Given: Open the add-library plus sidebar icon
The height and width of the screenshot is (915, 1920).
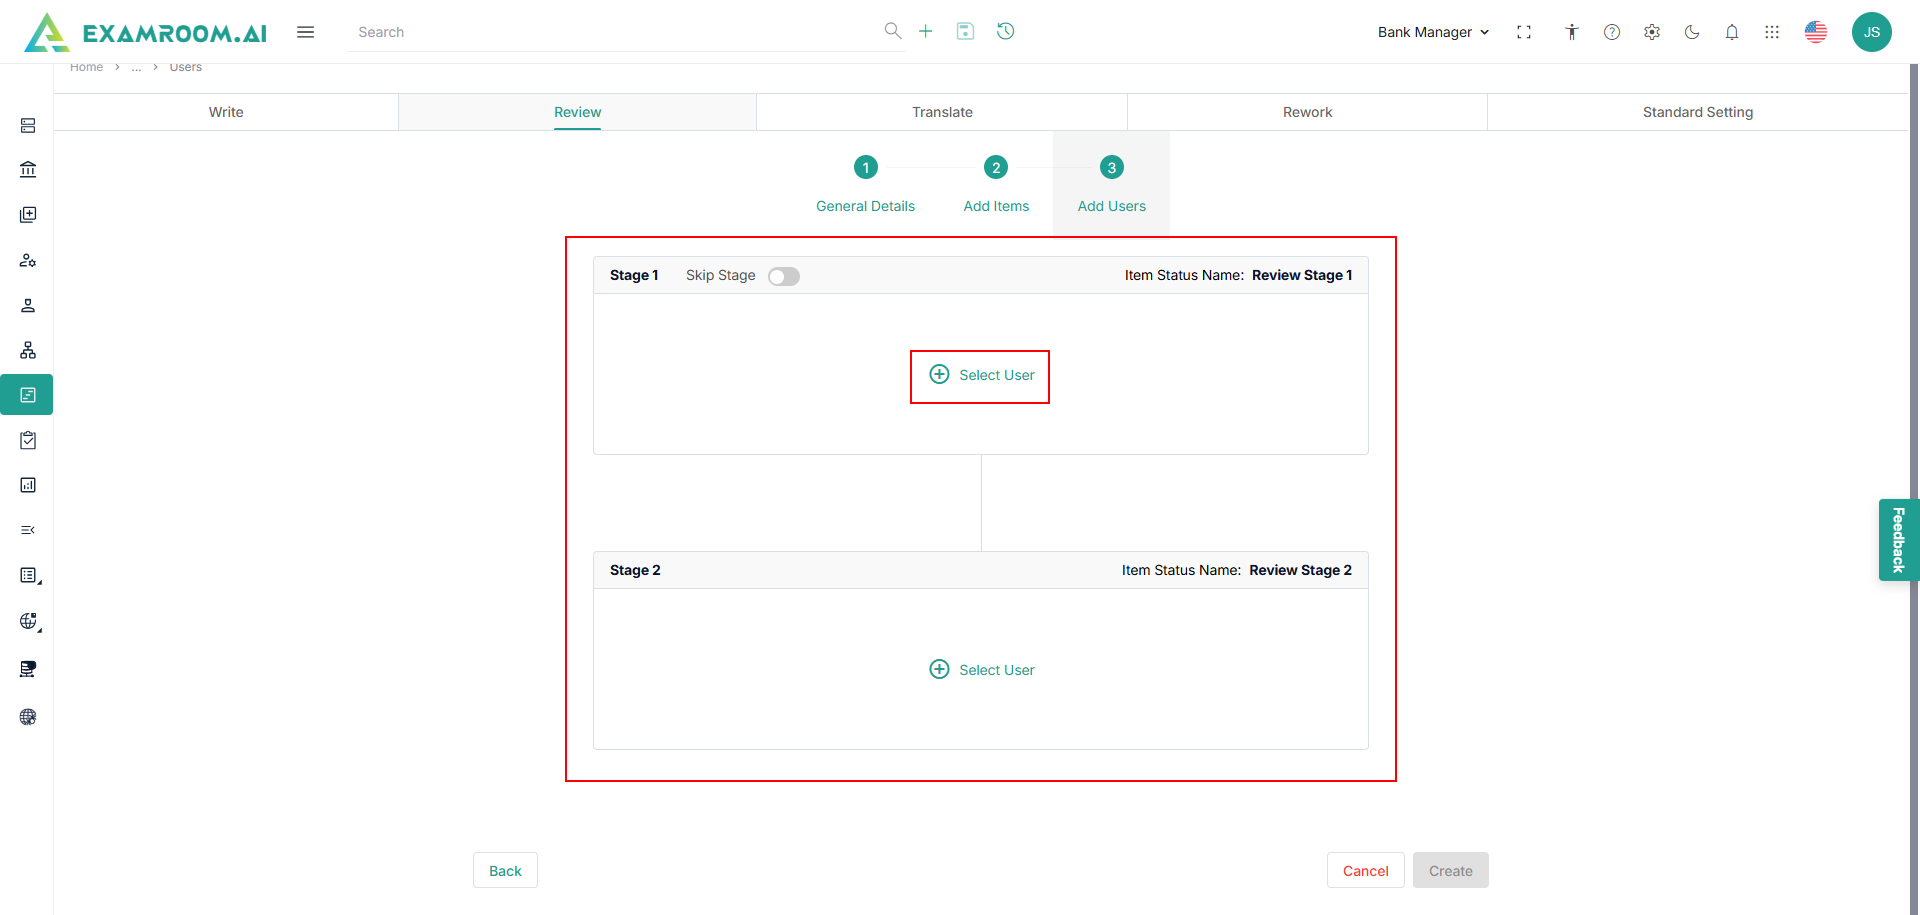Looking at the screenshot, I should (x=28, y=215).
